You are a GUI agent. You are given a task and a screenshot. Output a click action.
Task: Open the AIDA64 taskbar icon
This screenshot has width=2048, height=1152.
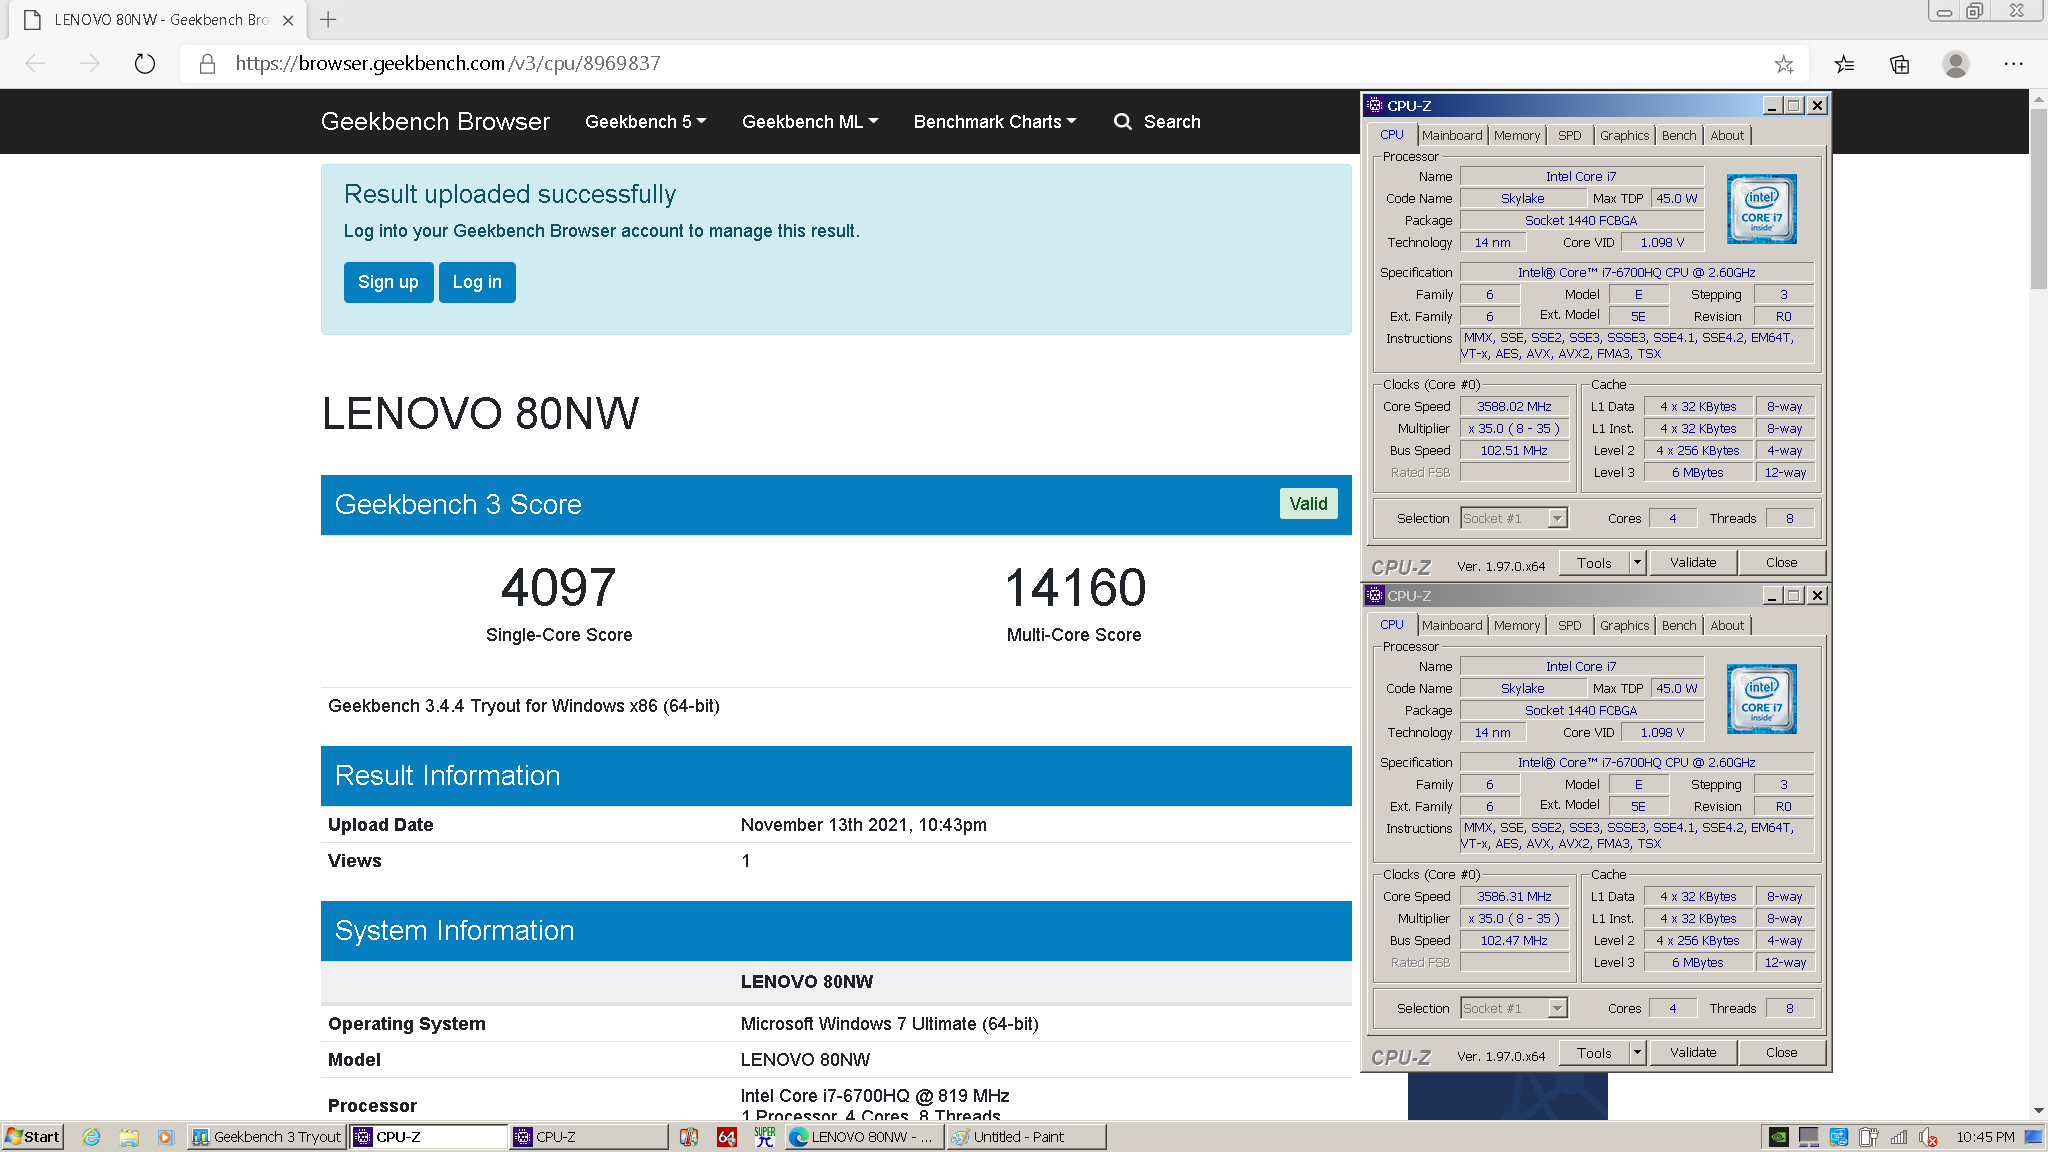coord(727,1137)
